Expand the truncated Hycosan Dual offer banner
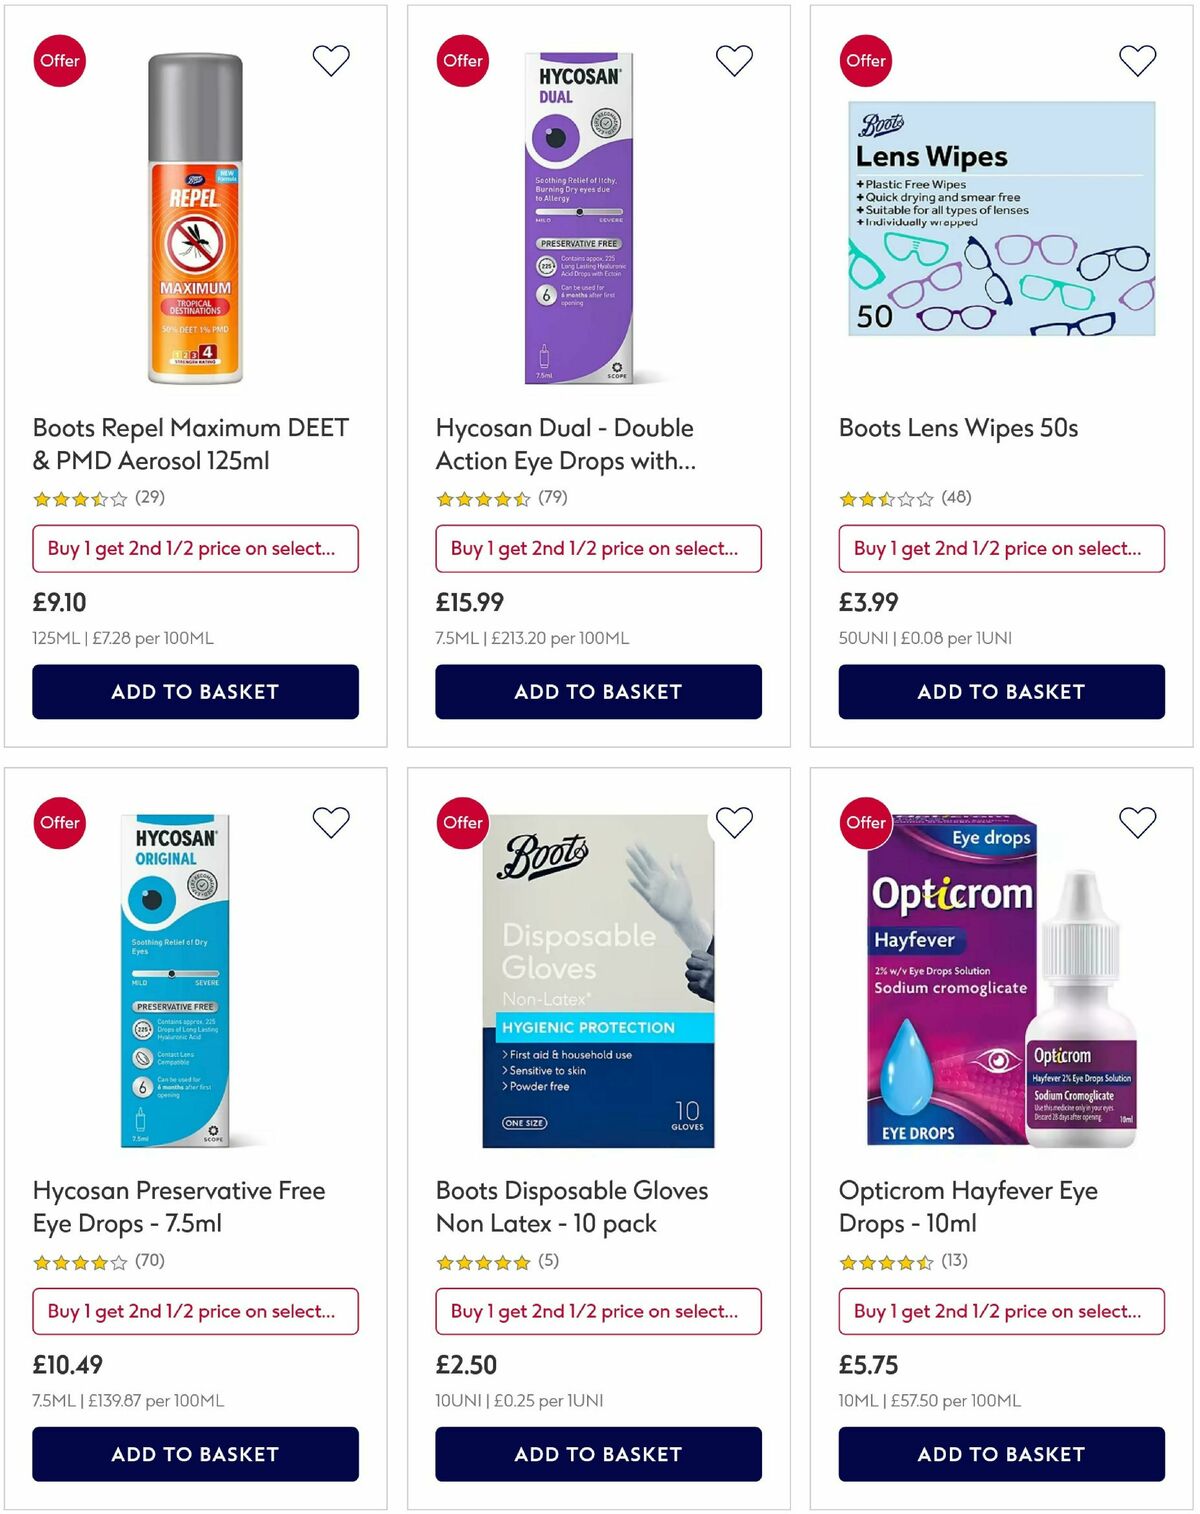This screenshot has width=1200, height=1514. pyautogui.click(x=598, y=548)
